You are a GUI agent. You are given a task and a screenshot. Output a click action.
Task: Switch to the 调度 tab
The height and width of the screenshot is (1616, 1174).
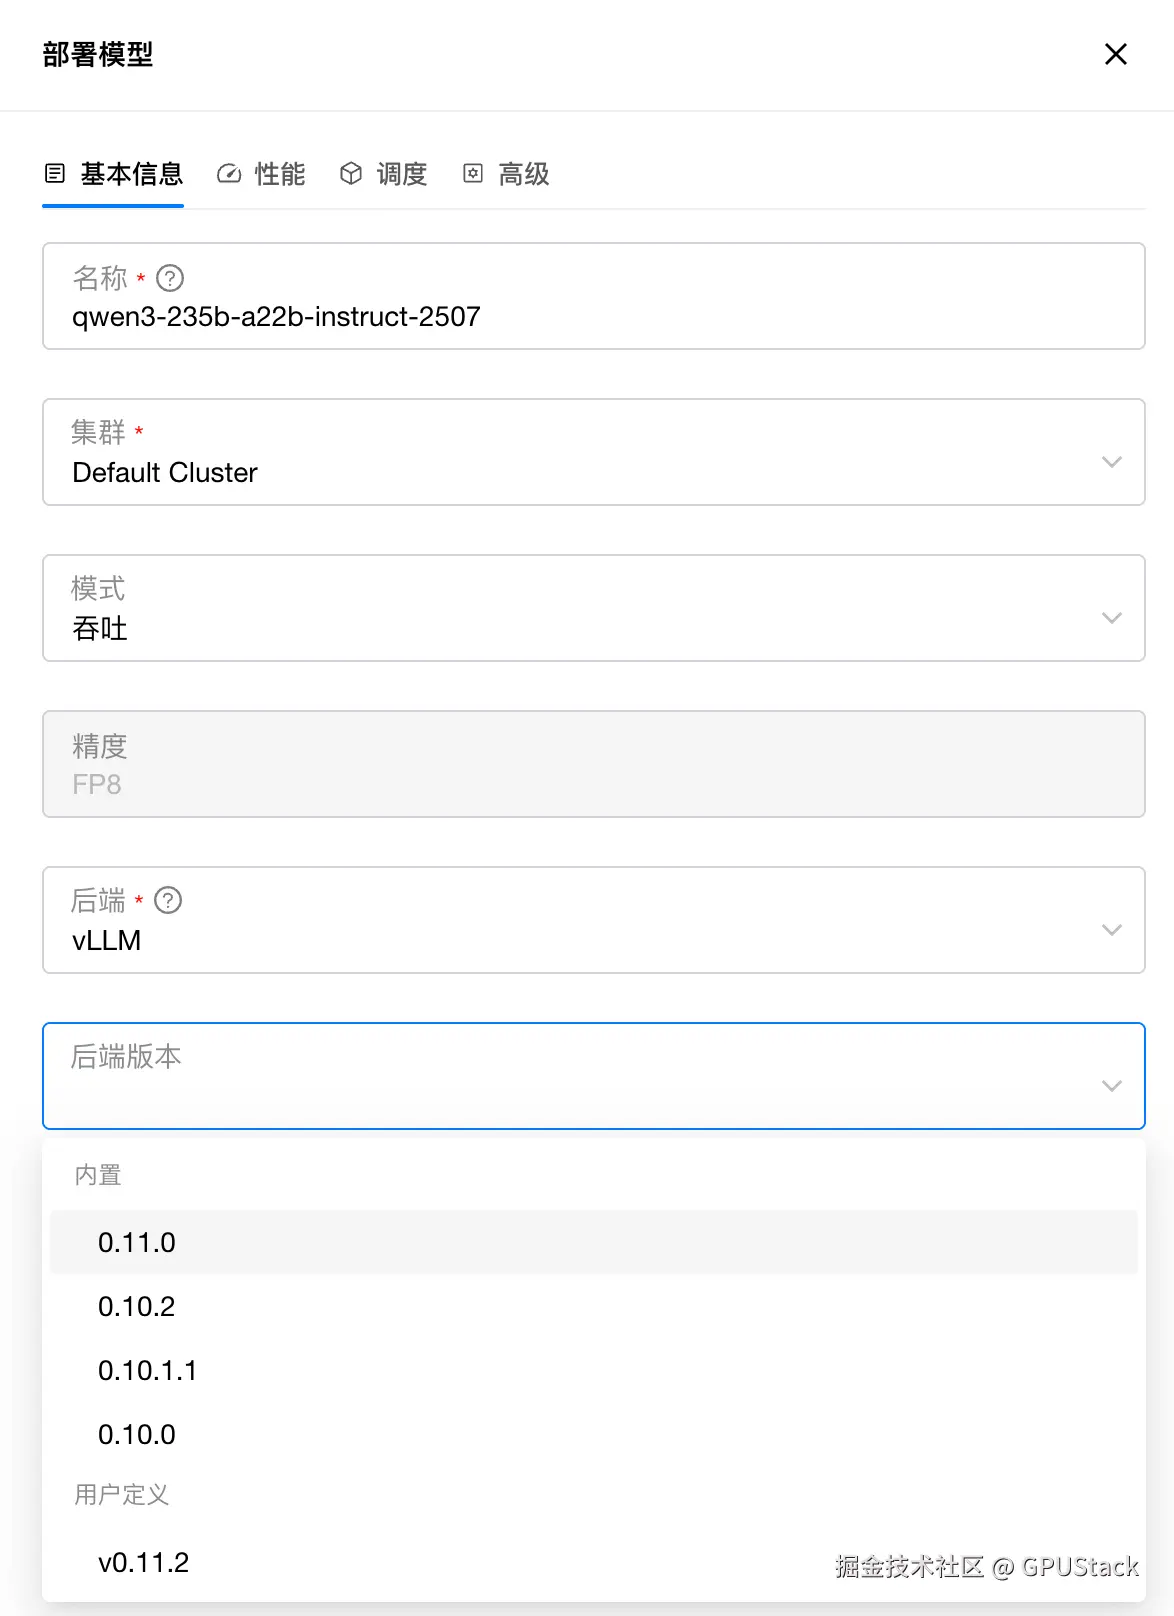click(x=401, y=174)
